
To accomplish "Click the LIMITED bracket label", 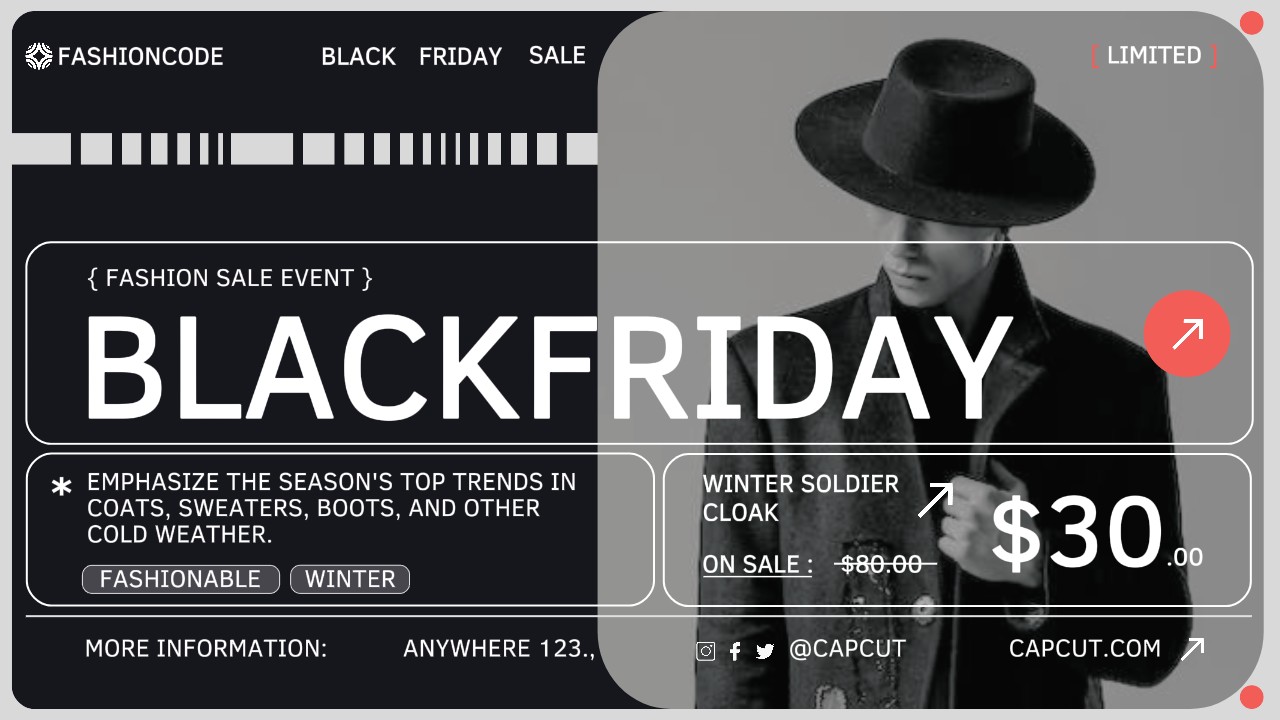I will [1154, 55].
